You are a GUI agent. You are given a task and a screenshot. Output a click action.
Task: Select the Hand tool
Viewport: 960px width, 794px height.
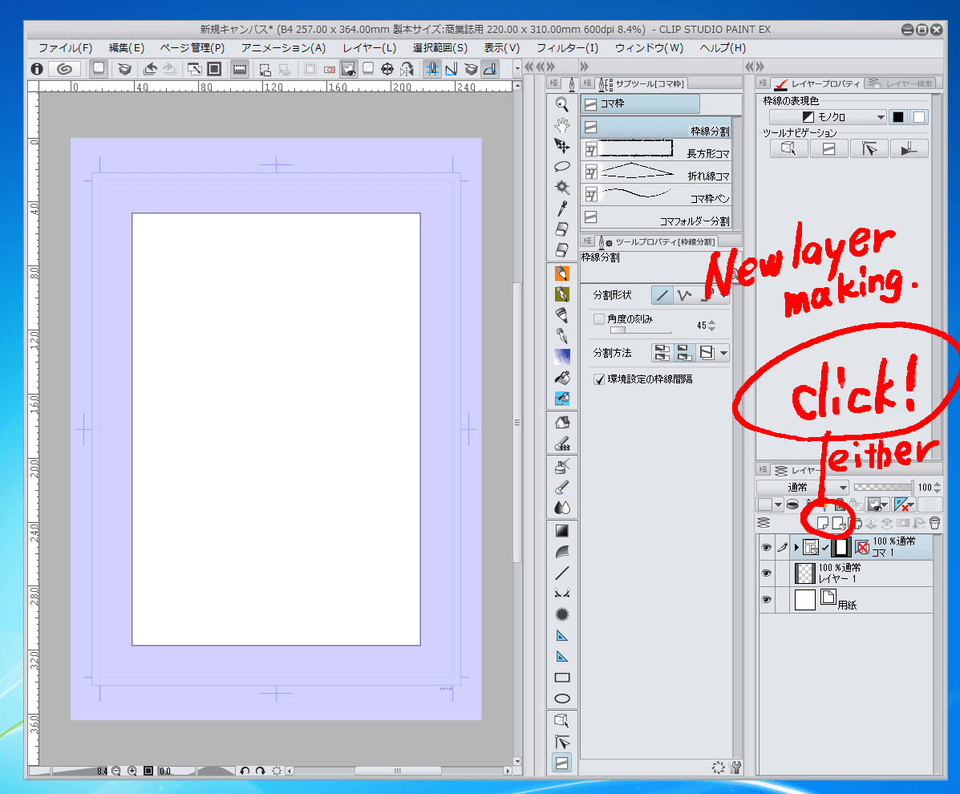point(562,127)
